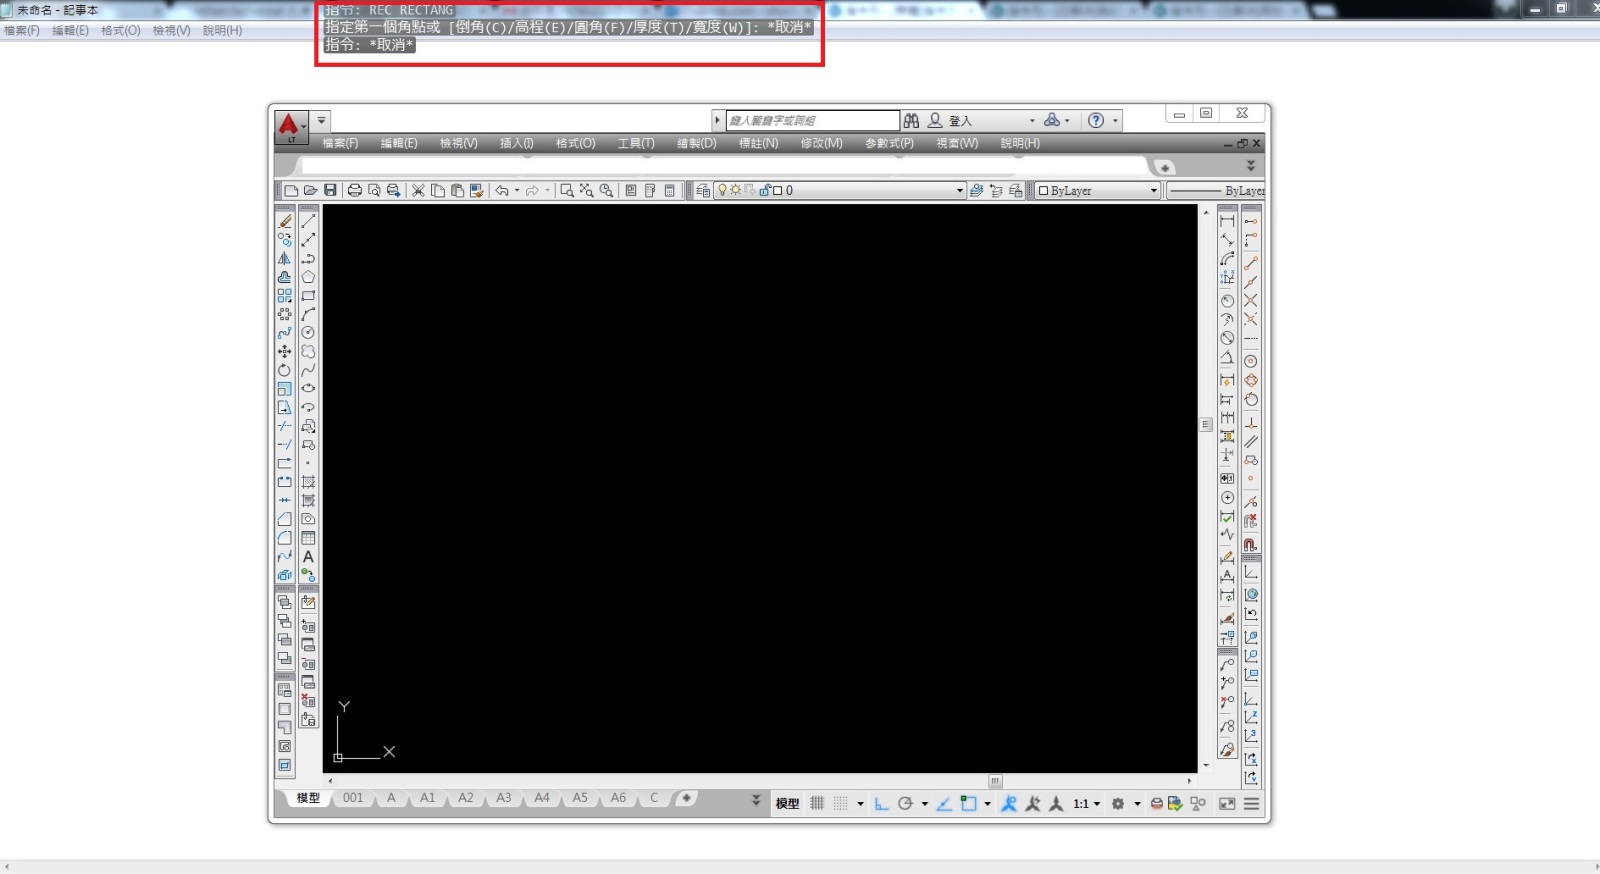Toggle clean screen in status bar
The image size is (1600, 874).
[1227, 803]
